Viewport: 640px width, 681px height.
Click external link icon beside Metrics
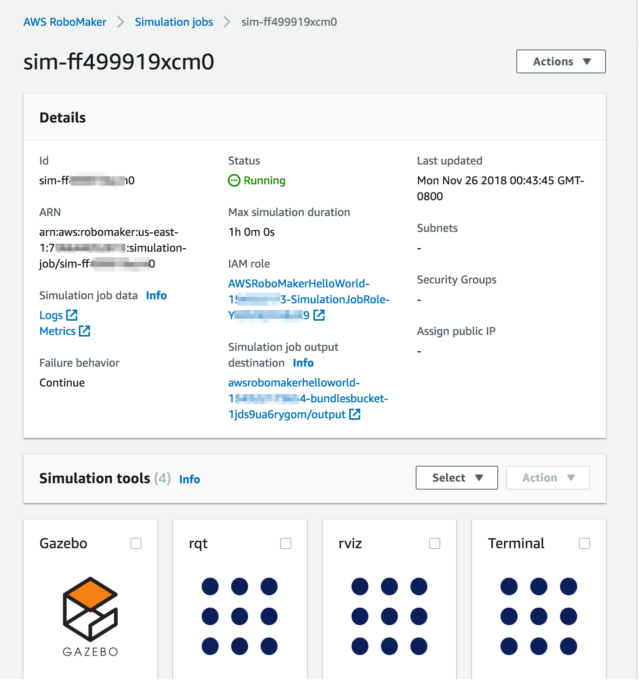point(84,331)
